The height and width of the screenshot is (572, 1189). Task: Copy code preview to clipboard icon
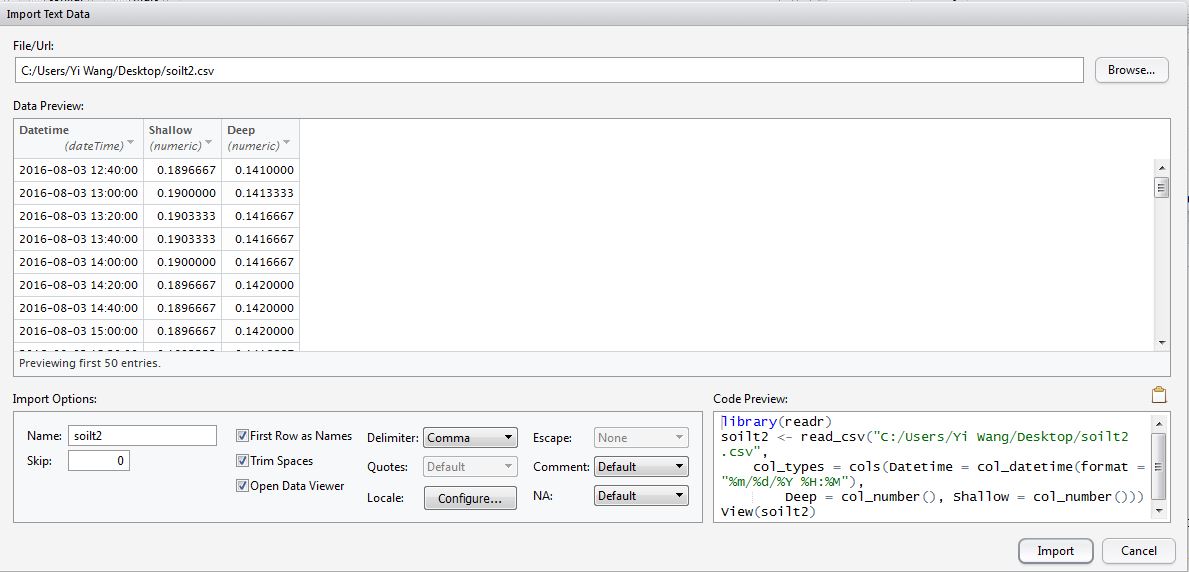(1158, 395)
